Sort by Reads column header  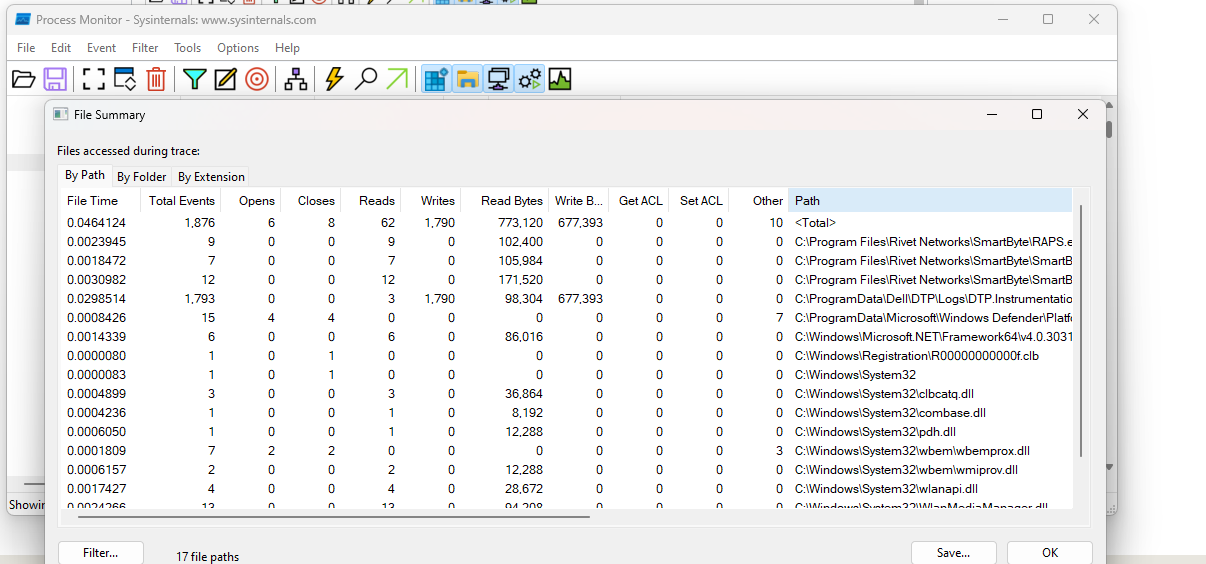[x=371, y=201]
